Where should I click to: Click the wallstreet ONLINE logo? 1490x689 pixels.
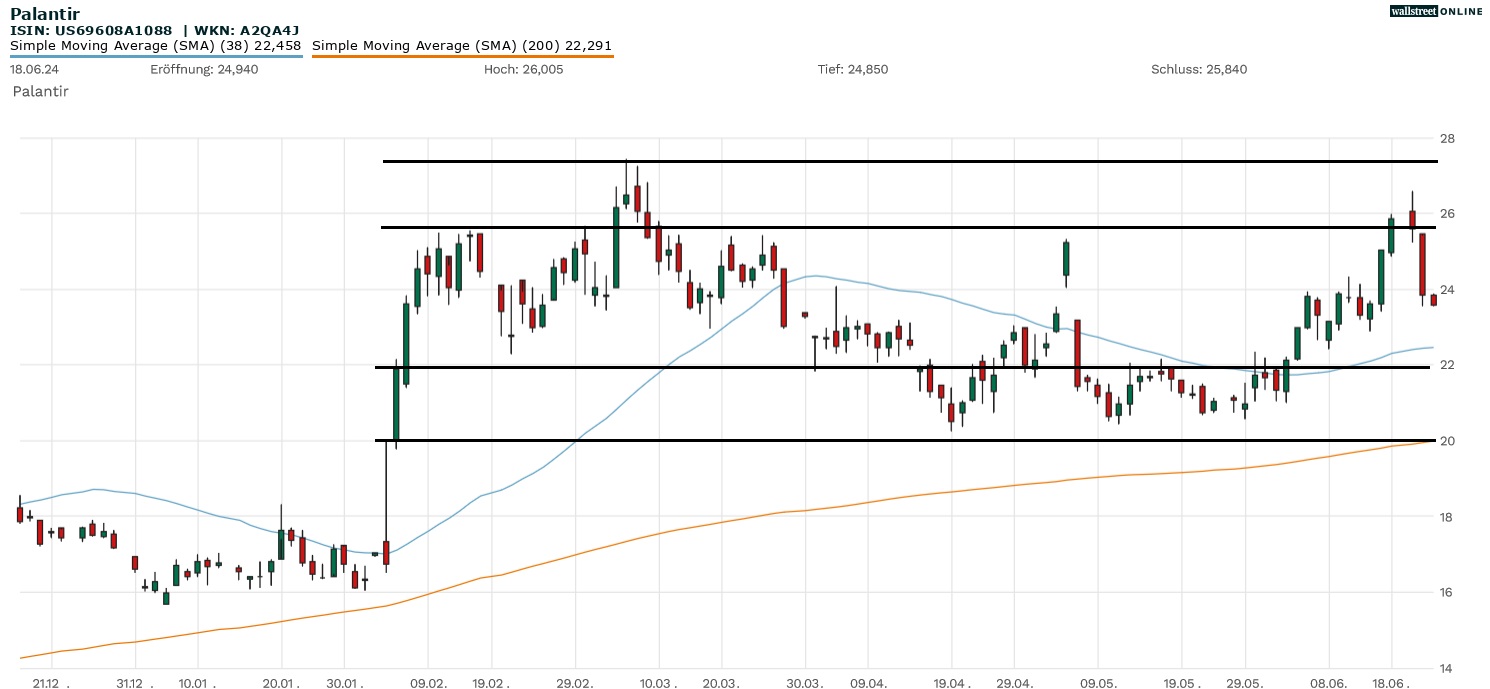[1436, 11]
